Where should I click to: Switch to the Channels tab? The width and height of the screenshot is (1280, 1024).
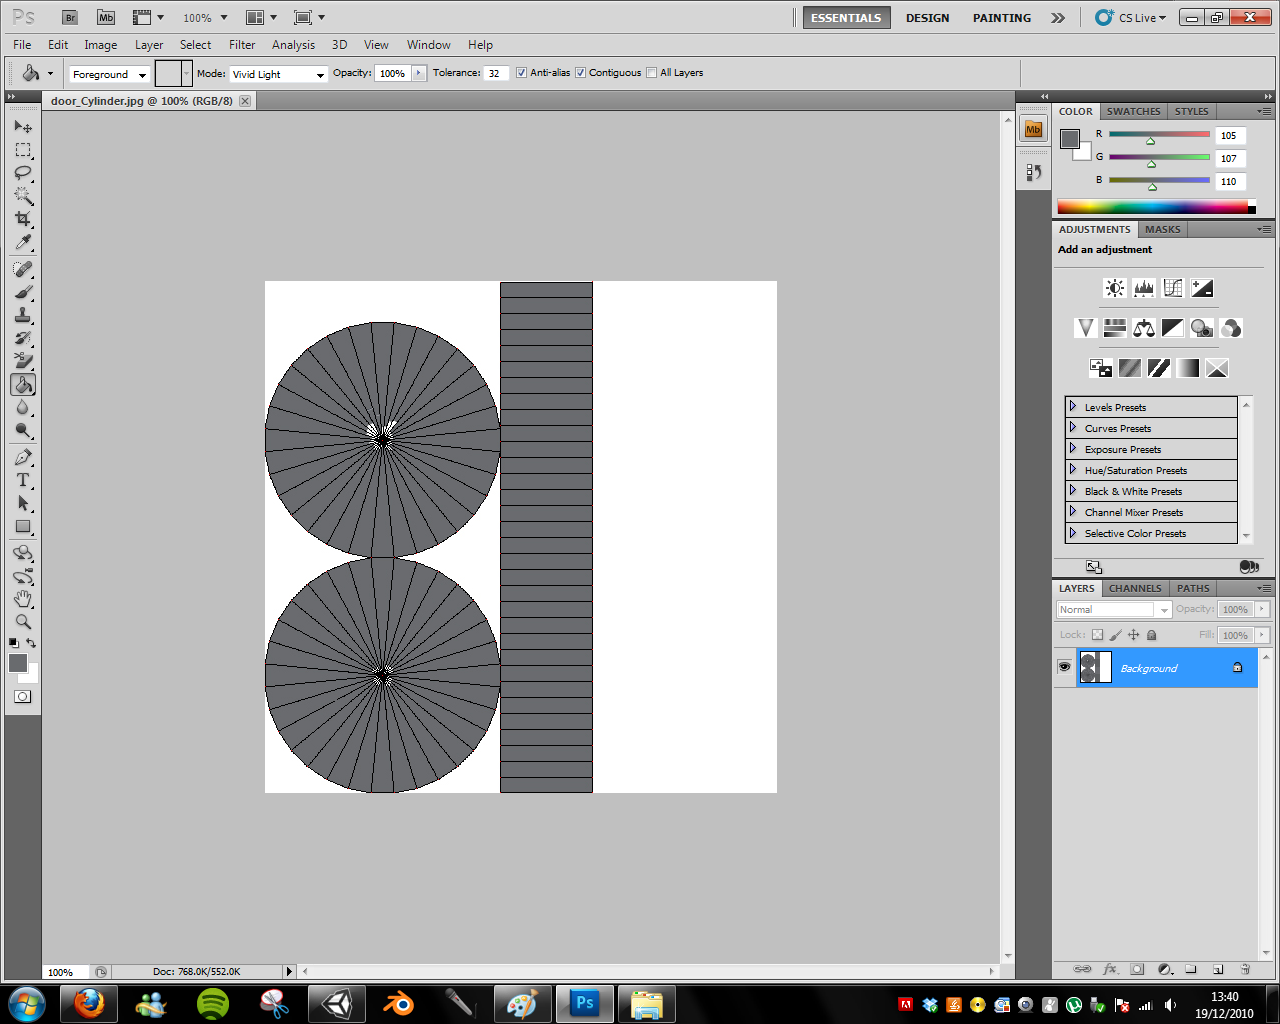(x=1135, y=588)
